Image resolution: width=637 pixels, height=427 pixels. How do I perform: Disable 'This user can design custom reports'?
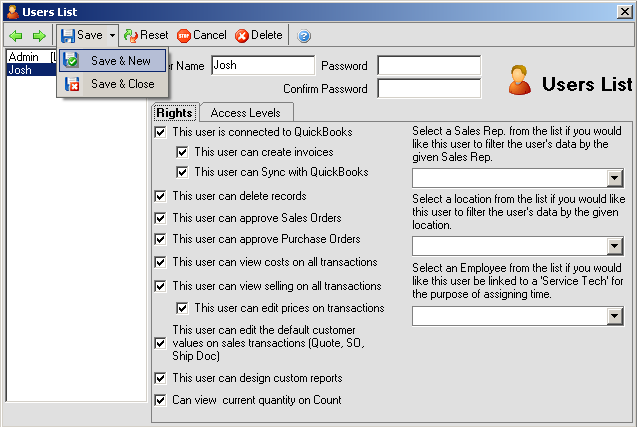pos(161,378)
